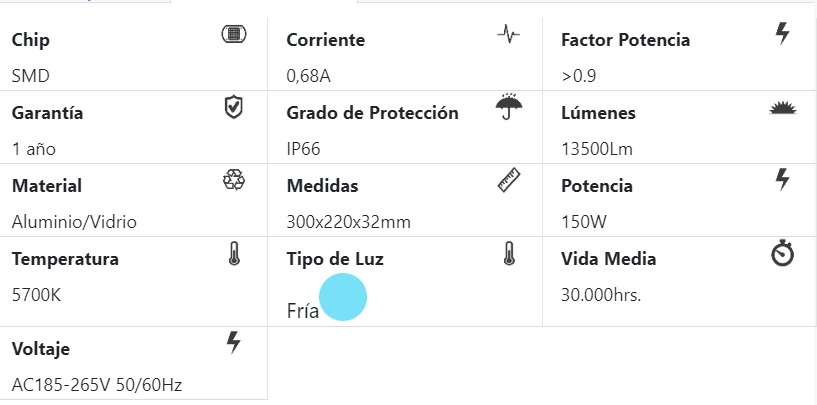This screenshot has width=817, height=405.
Task: Click the Vida Media label
Action: coord(609,259)
